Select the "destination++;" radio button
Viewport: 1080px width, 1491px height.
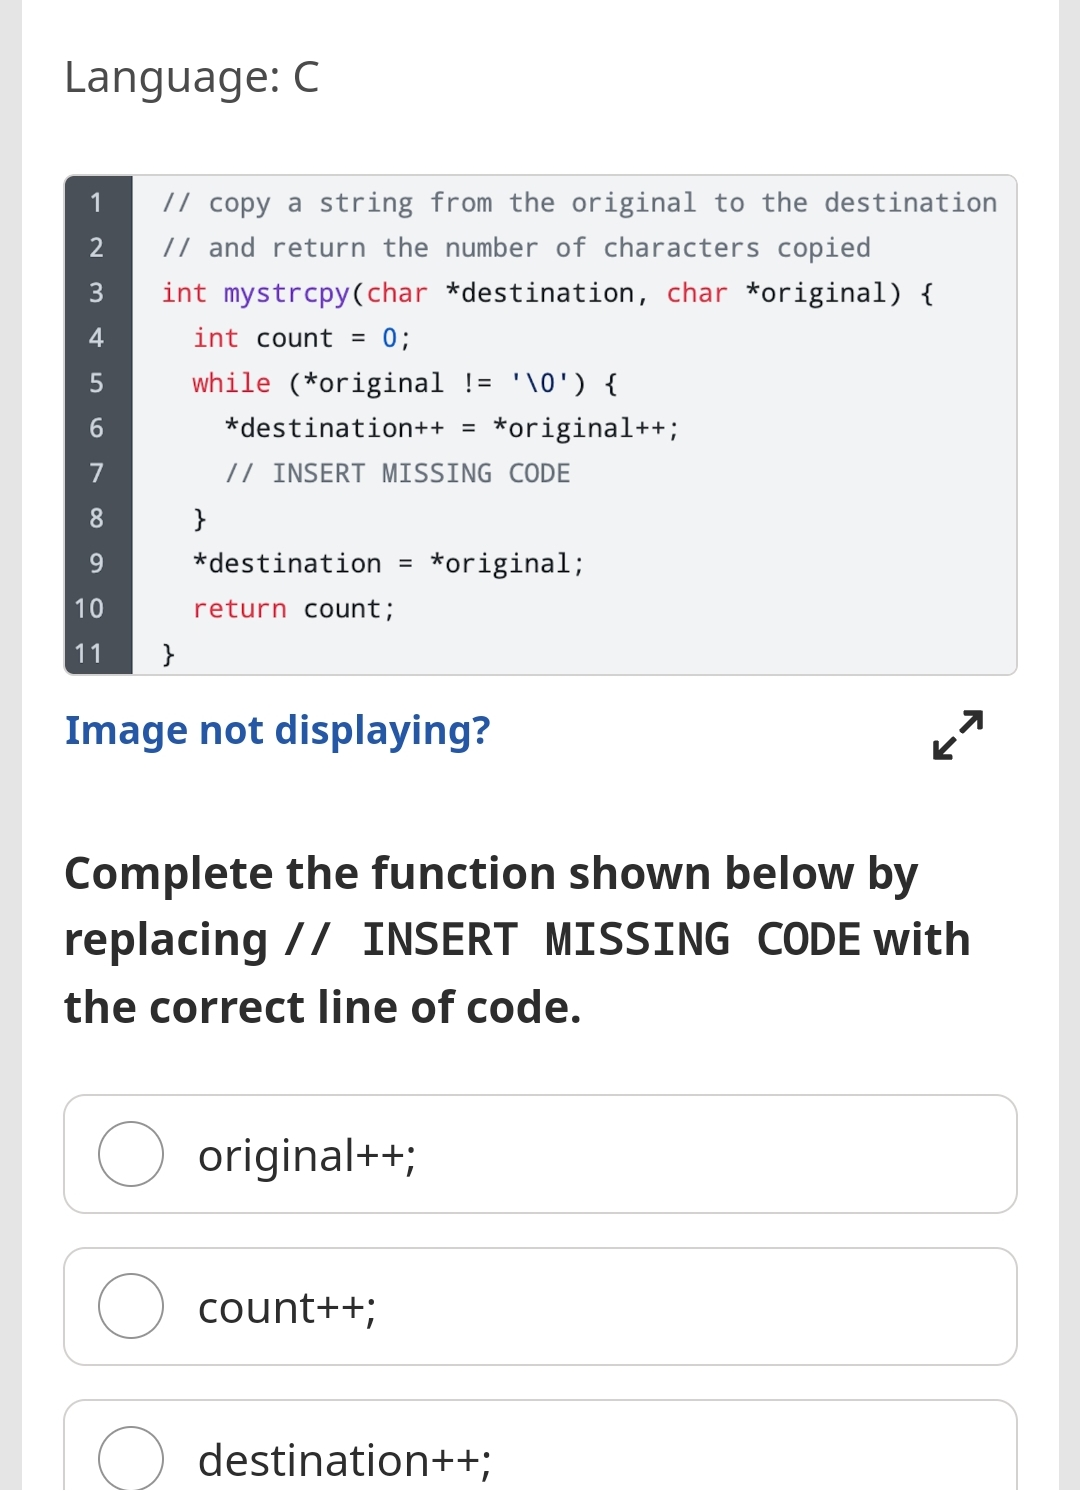tap(130, 1459)
